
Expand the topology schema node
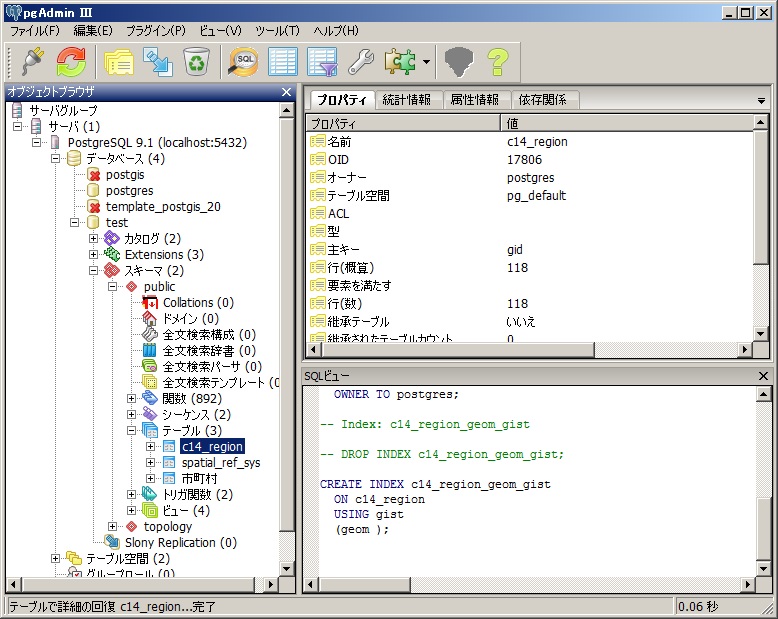point(113,527)
